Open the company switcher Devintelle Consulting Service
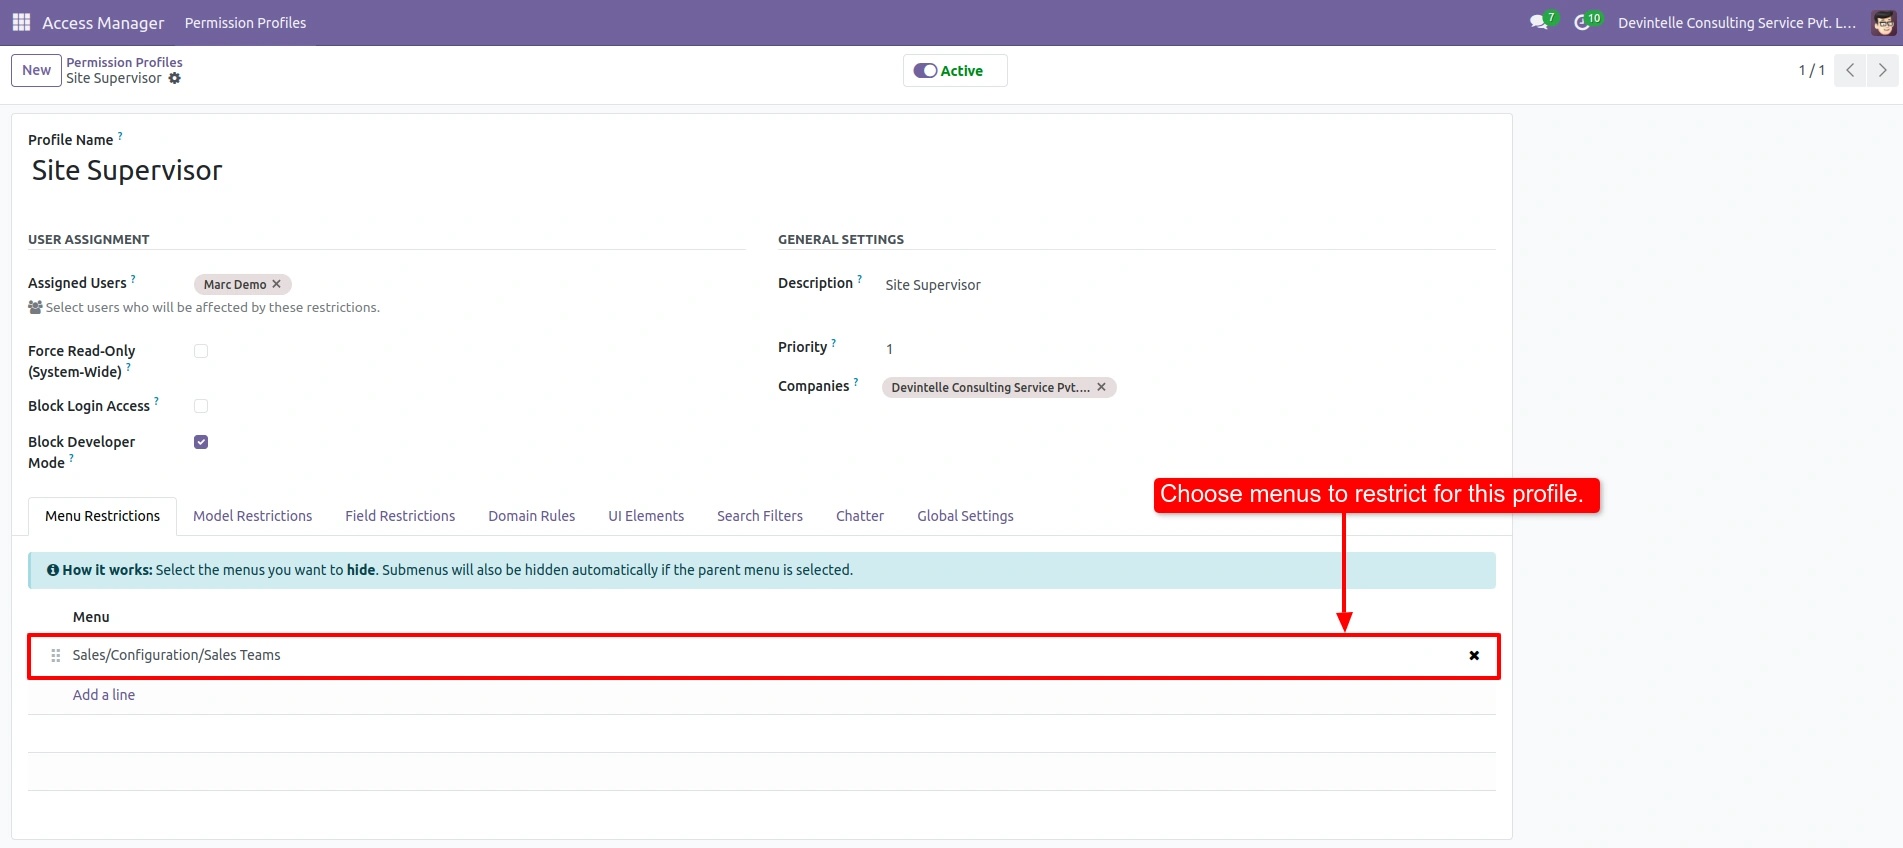The width and height of the screenshot is (1903, 848). [1737, 23]
